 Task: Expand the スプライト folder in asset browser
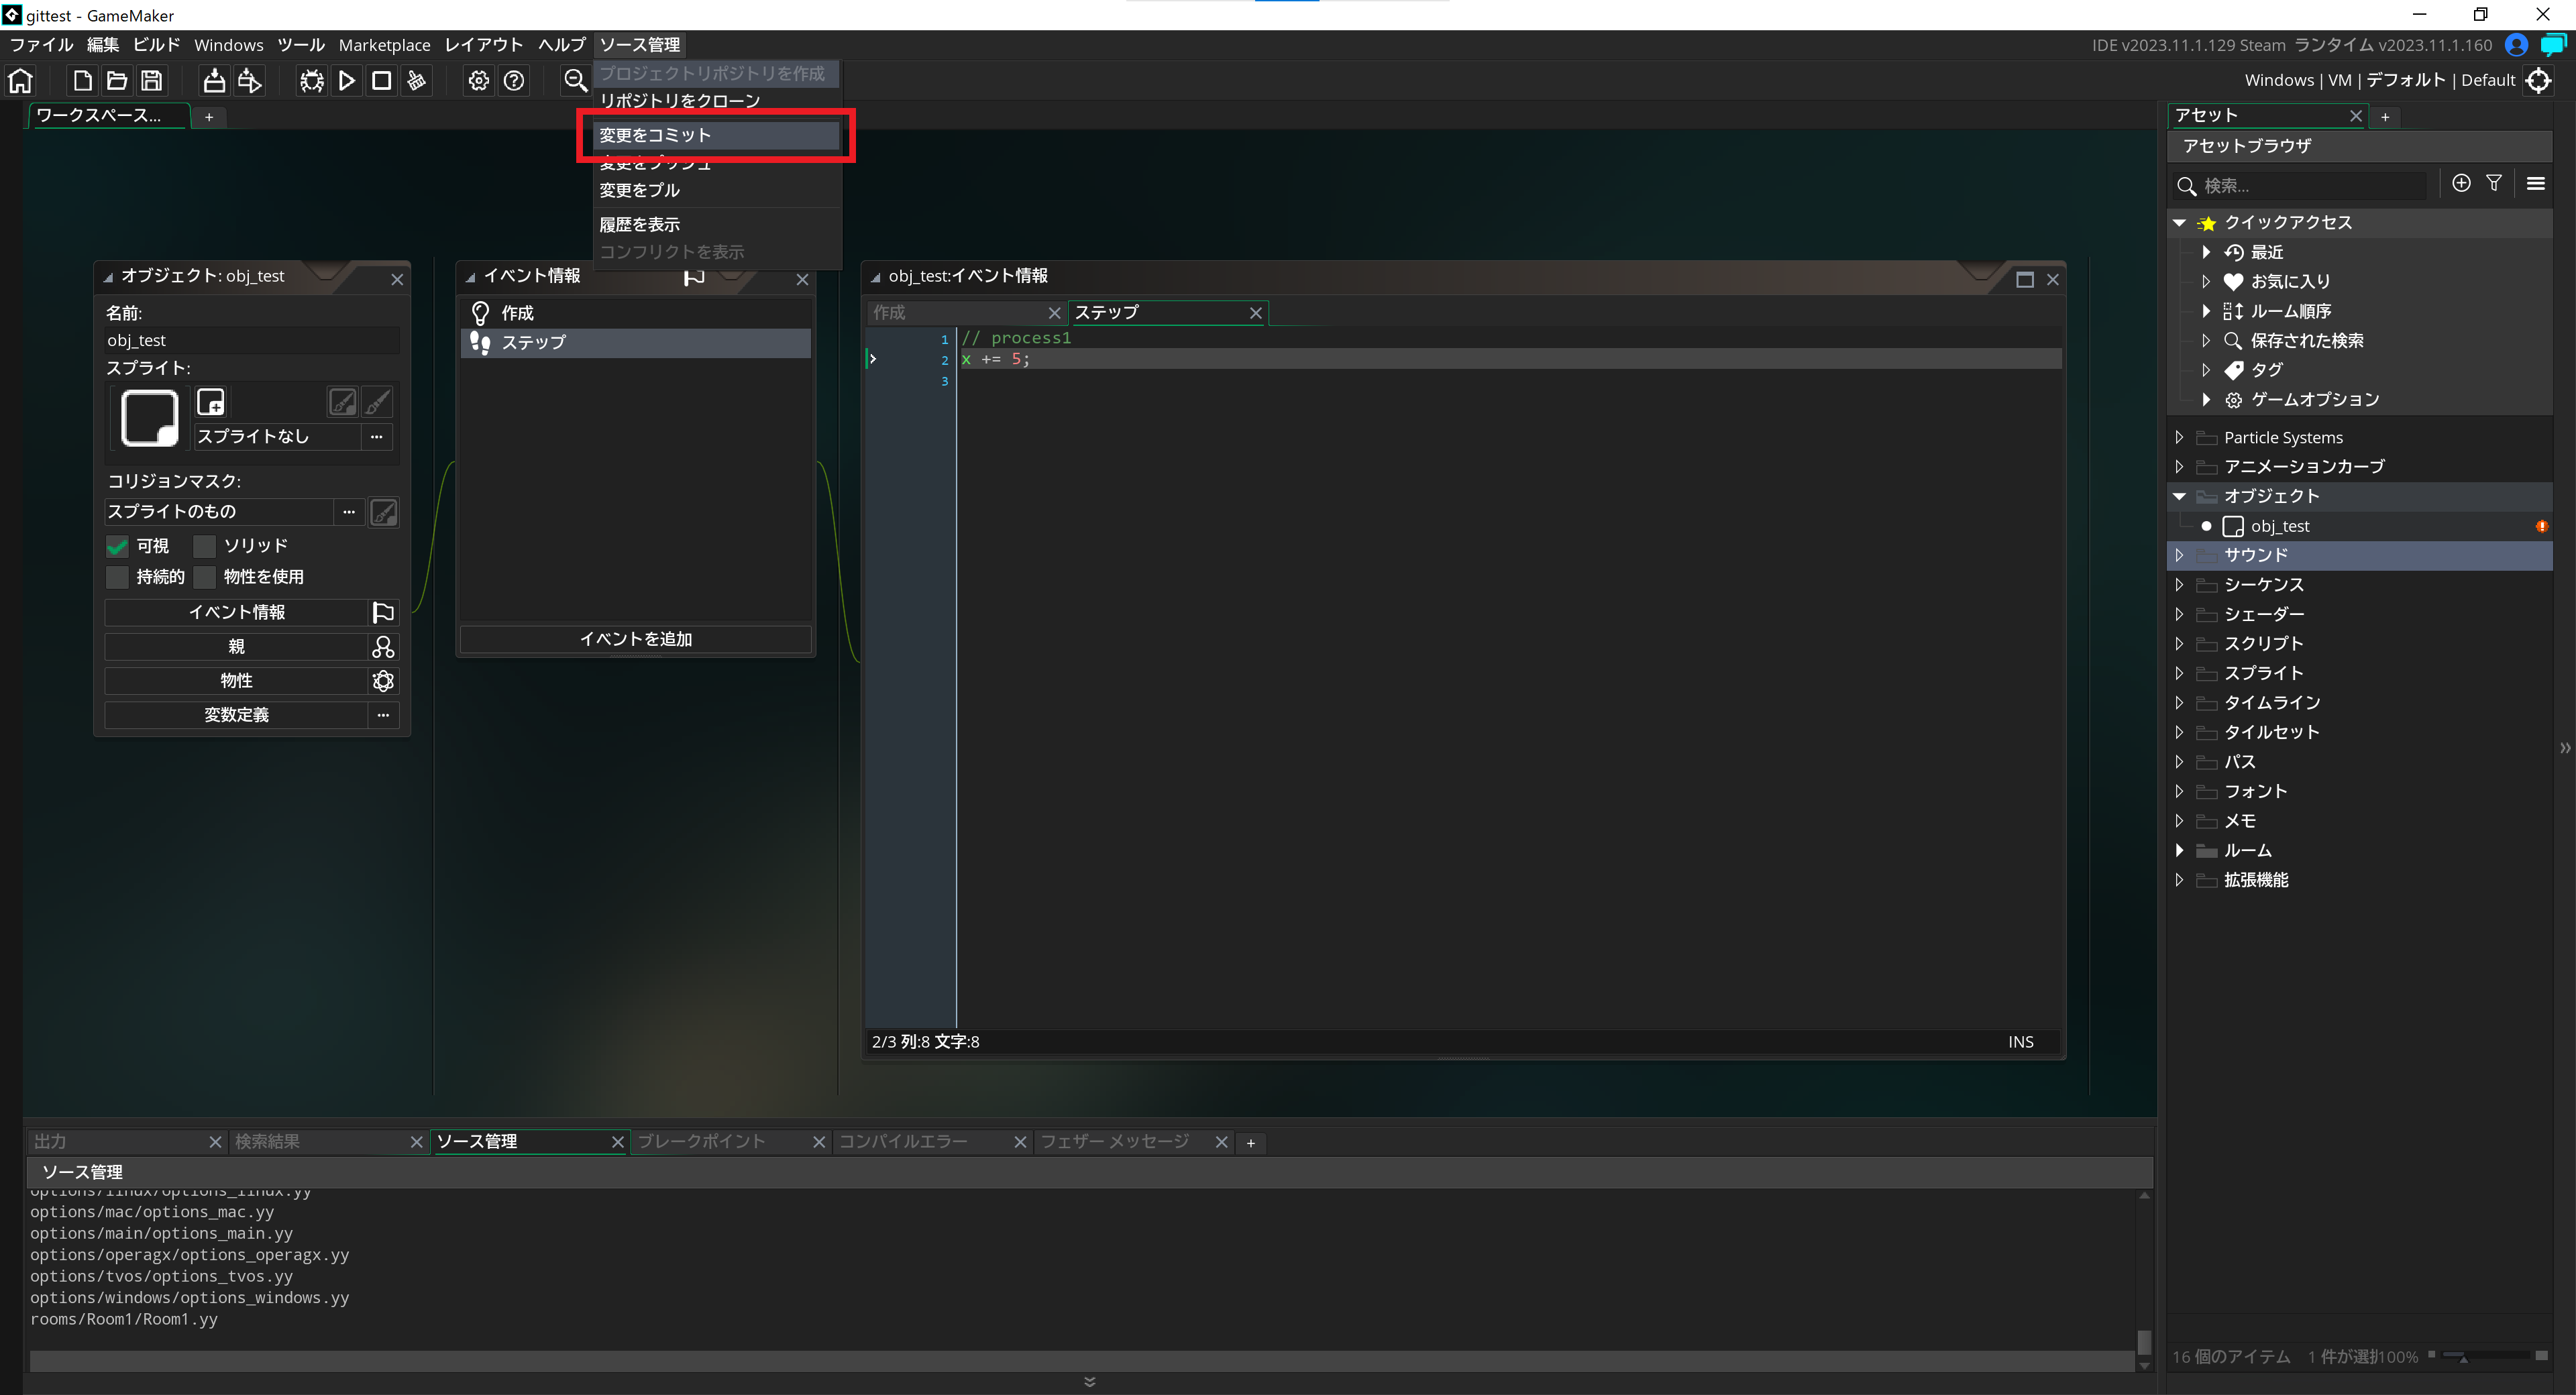tap(2180, 673)
